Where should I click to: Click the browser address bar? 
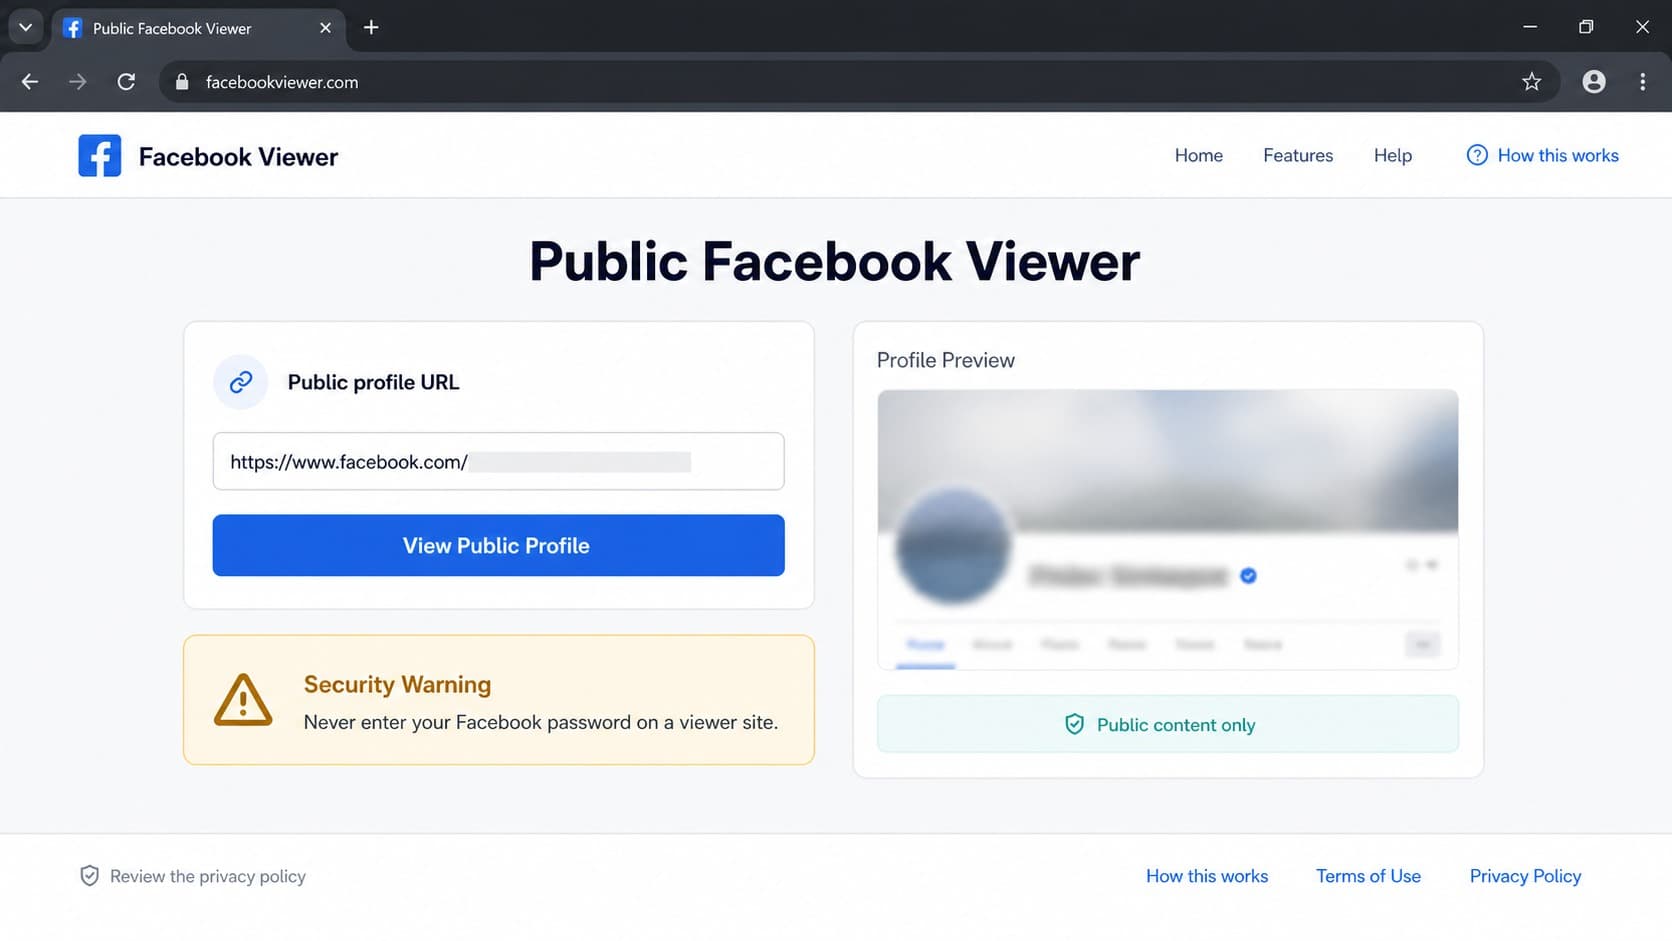click(x=858, y=82)
